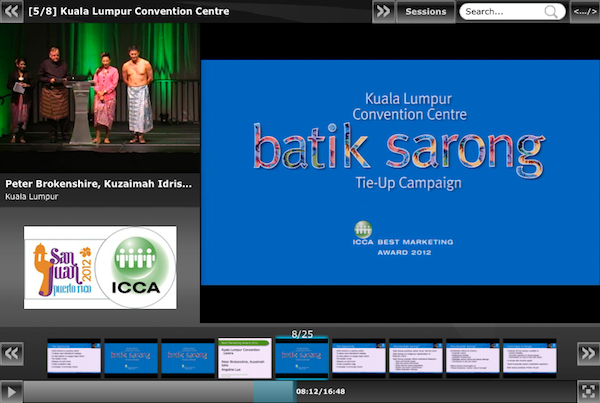Click the magnifier icon in search box
600x403 pixels.
click(x=551, y=11)
